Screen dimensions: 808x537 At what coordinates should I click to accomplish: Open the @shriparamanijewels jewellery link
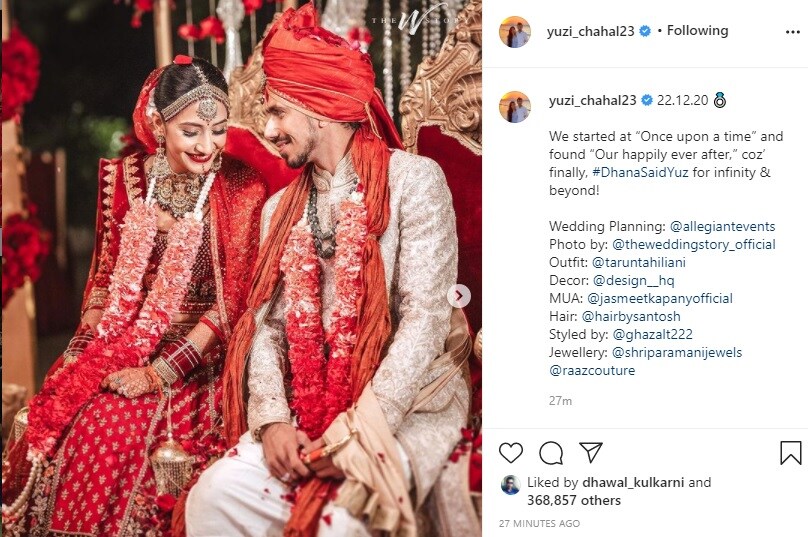coord(677,353)
